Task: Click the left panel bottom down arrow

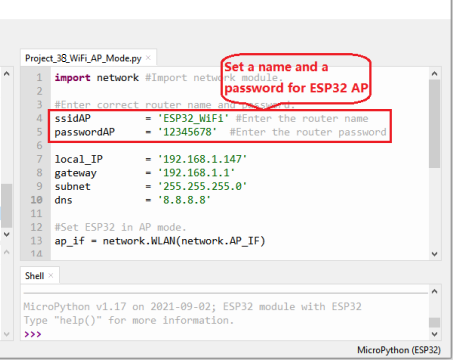Action: click(6, 334)
